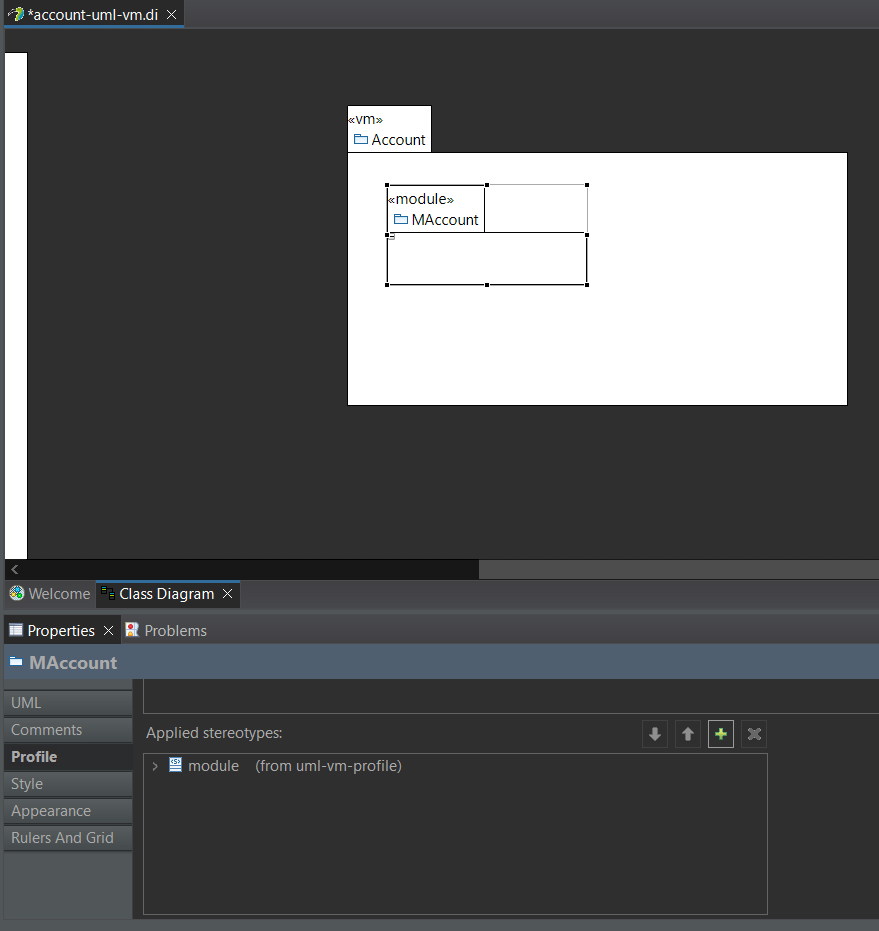Click the remove stereotype X icon
The image size is (879, 931).
754,734
